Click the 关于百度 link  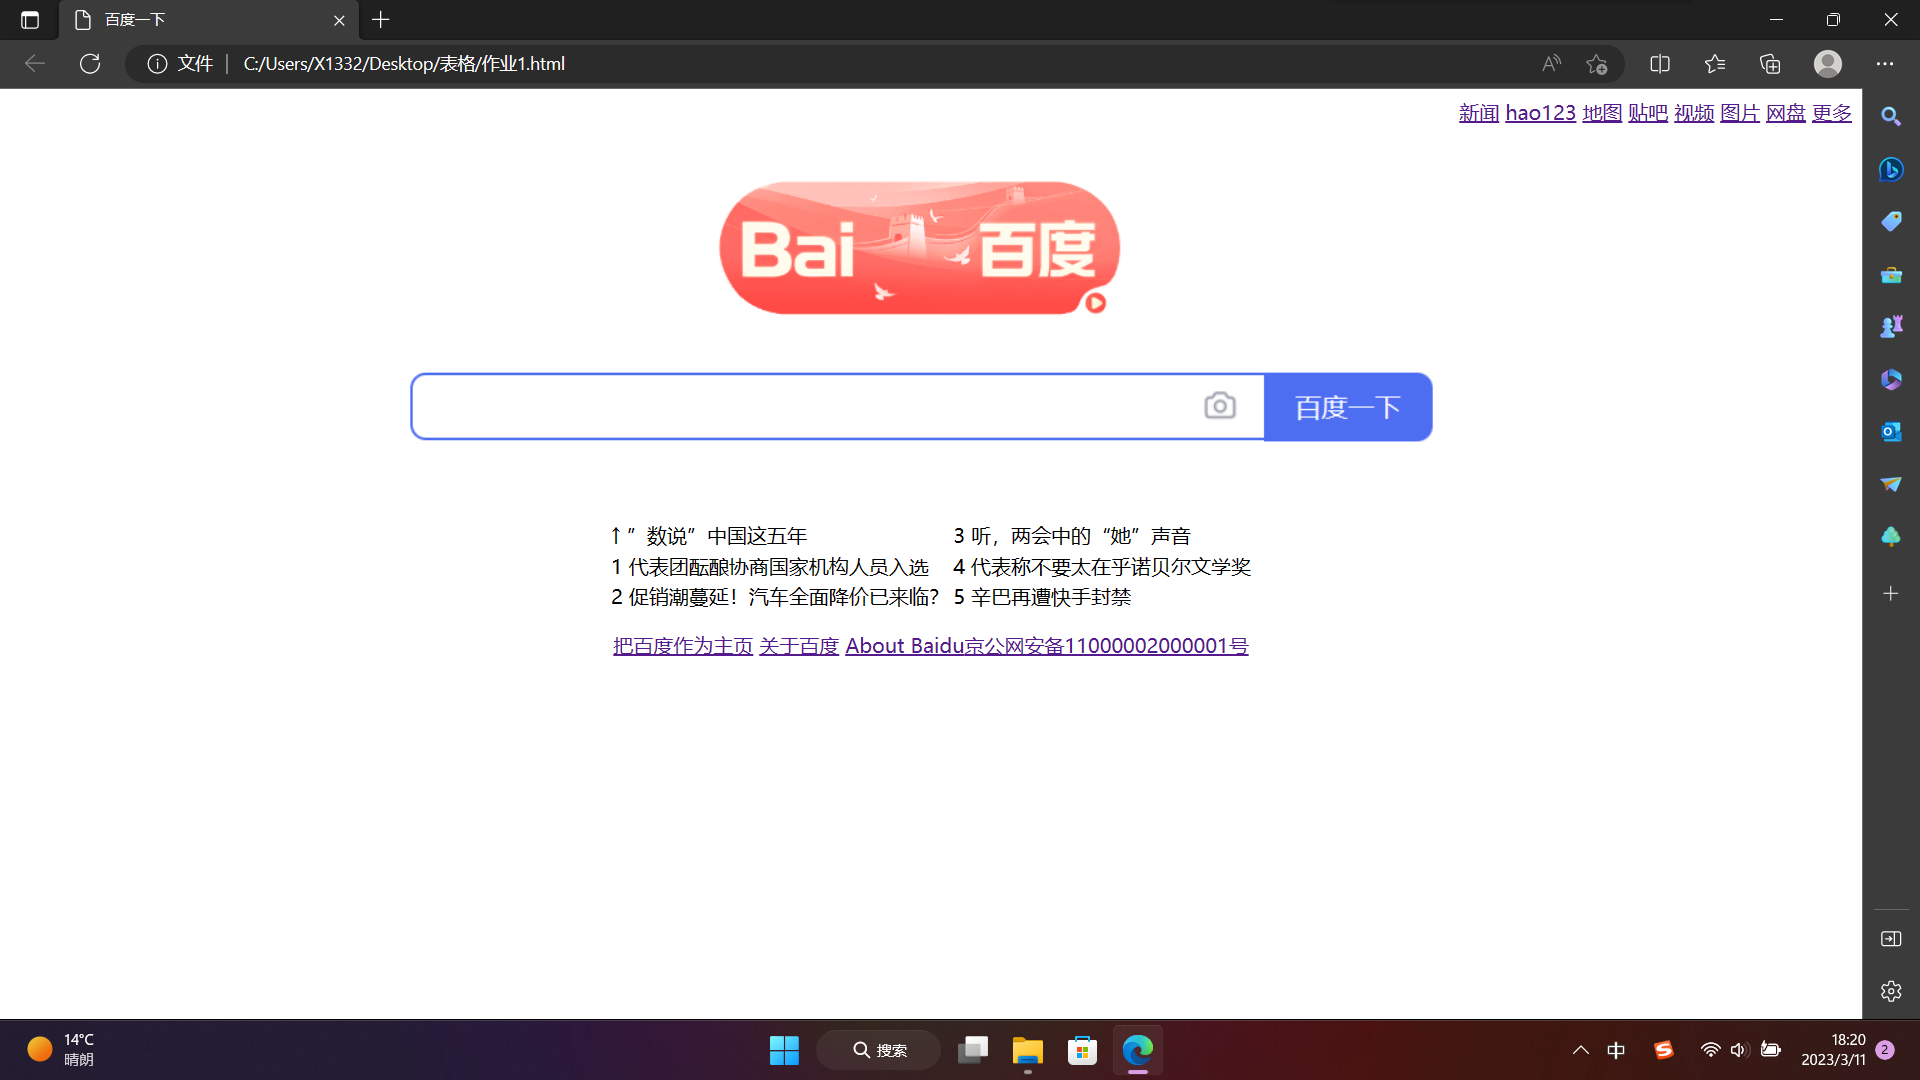pyautogui.click(x=798, y=646)
